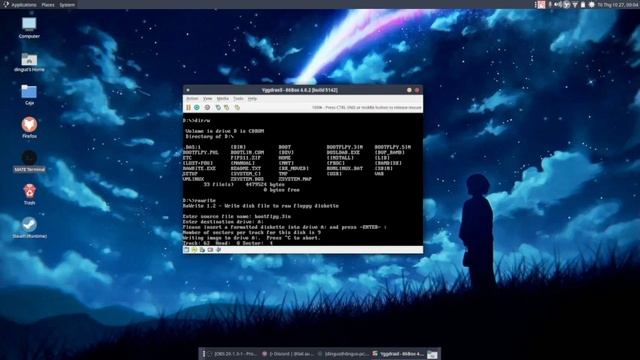This screenshot has width=640, height=360.
Task: Open the Action menu in 86Box
Action: pyautogui.click(x=192, y=99)
